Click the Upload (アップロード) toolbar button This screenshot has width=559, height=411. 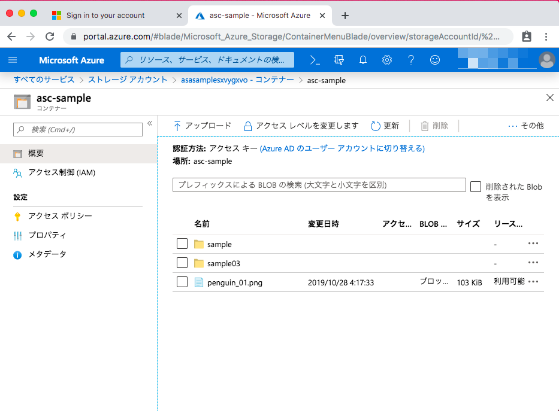(x=202, y=125)
